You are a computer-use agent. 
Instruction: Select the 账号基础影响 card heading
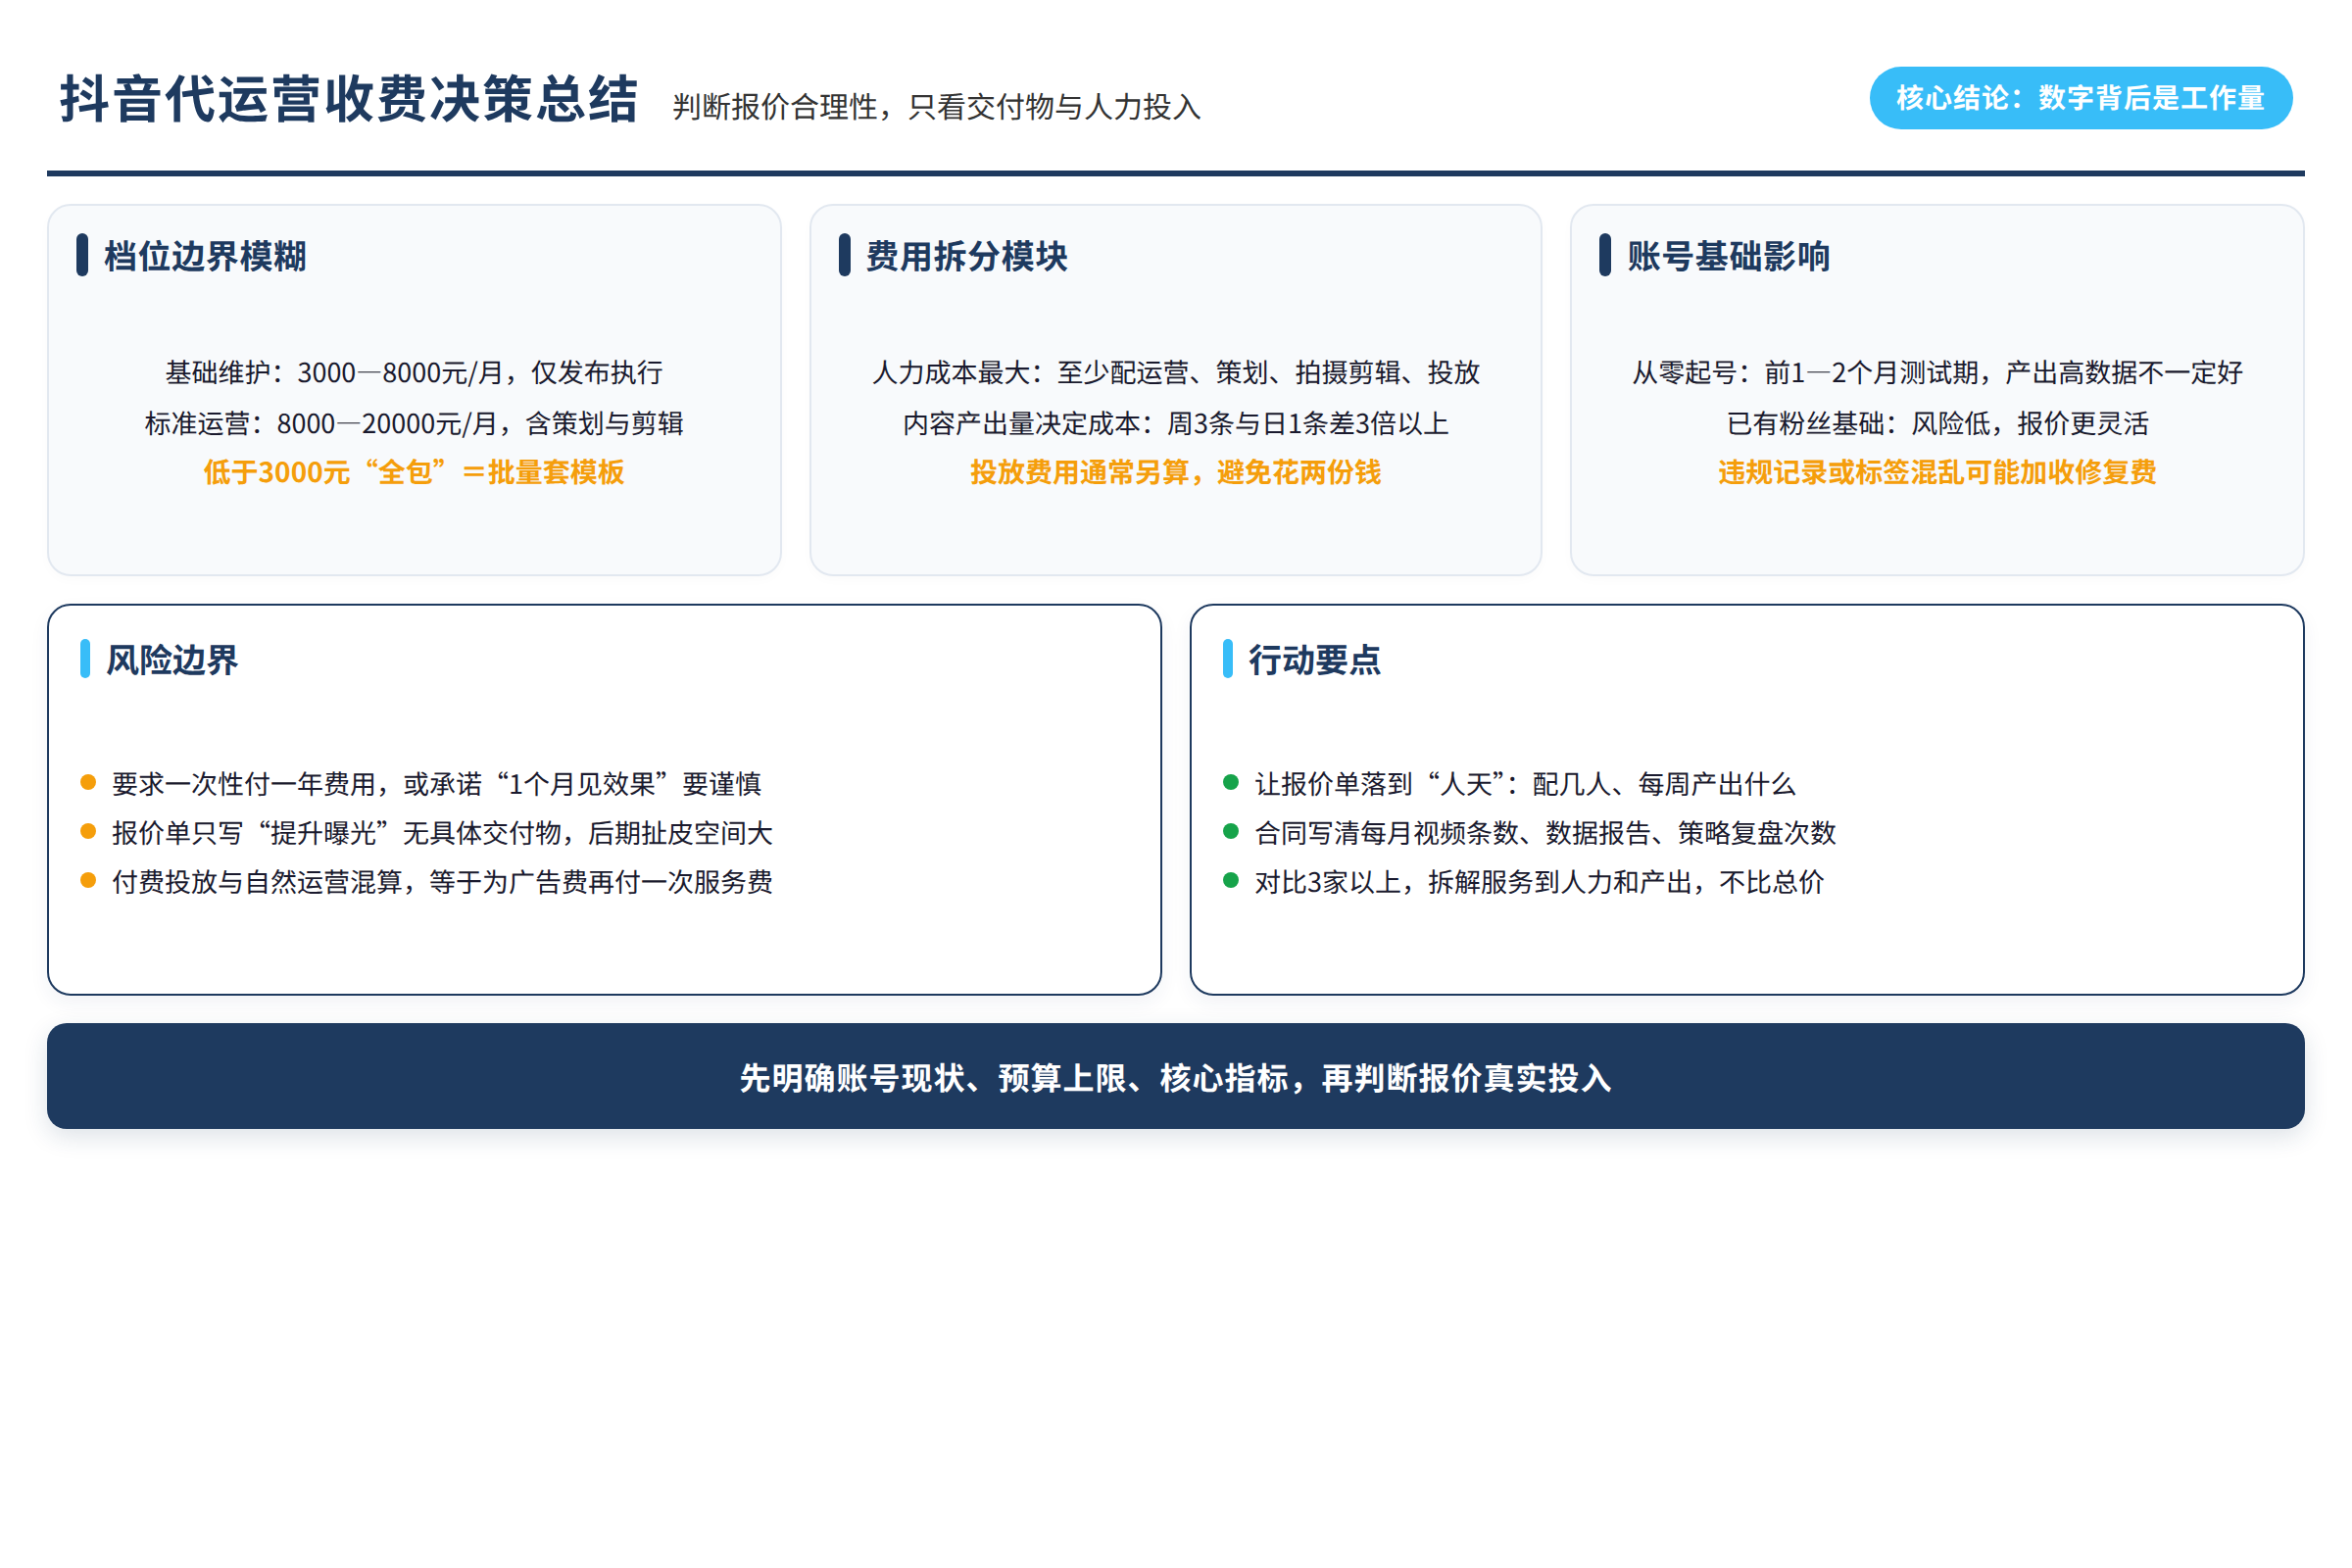1728,256
